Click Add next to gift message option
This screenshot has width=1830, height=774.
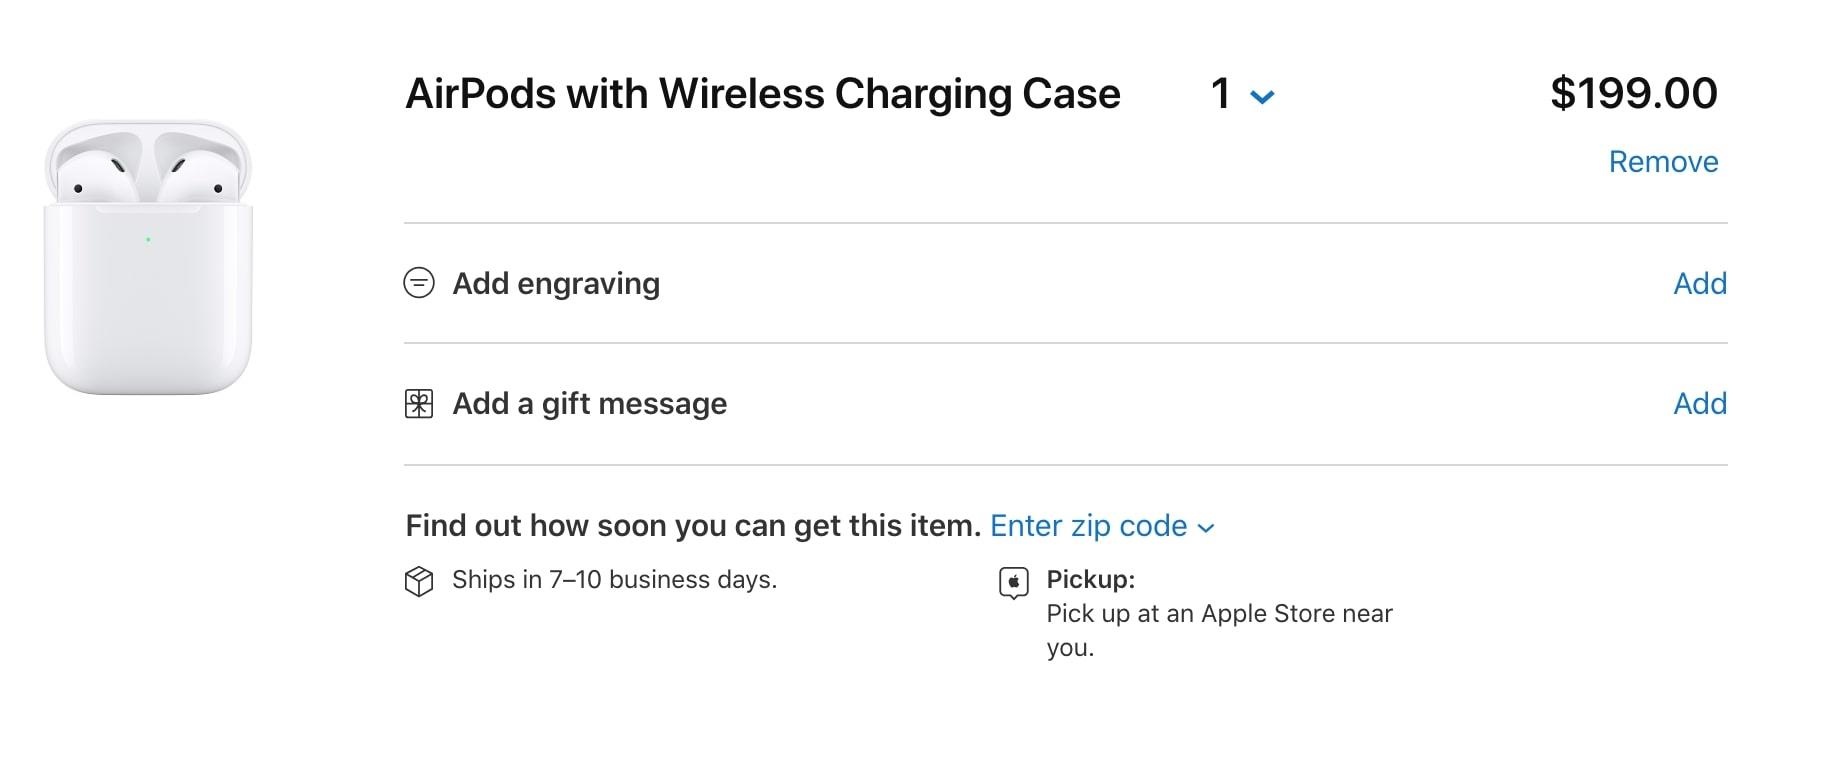tap(1699, 404)
